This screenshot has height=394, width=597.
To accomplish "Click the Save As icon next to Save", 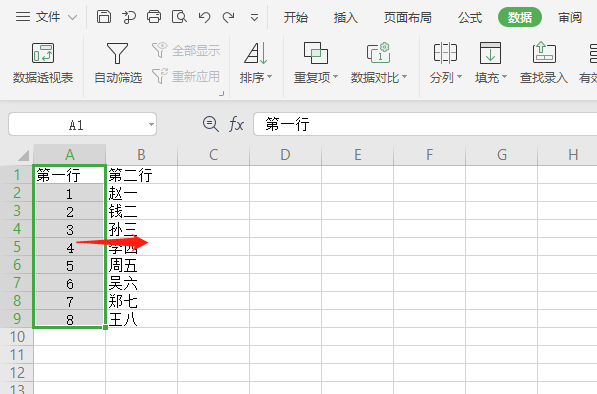I will tap(129, 17).
